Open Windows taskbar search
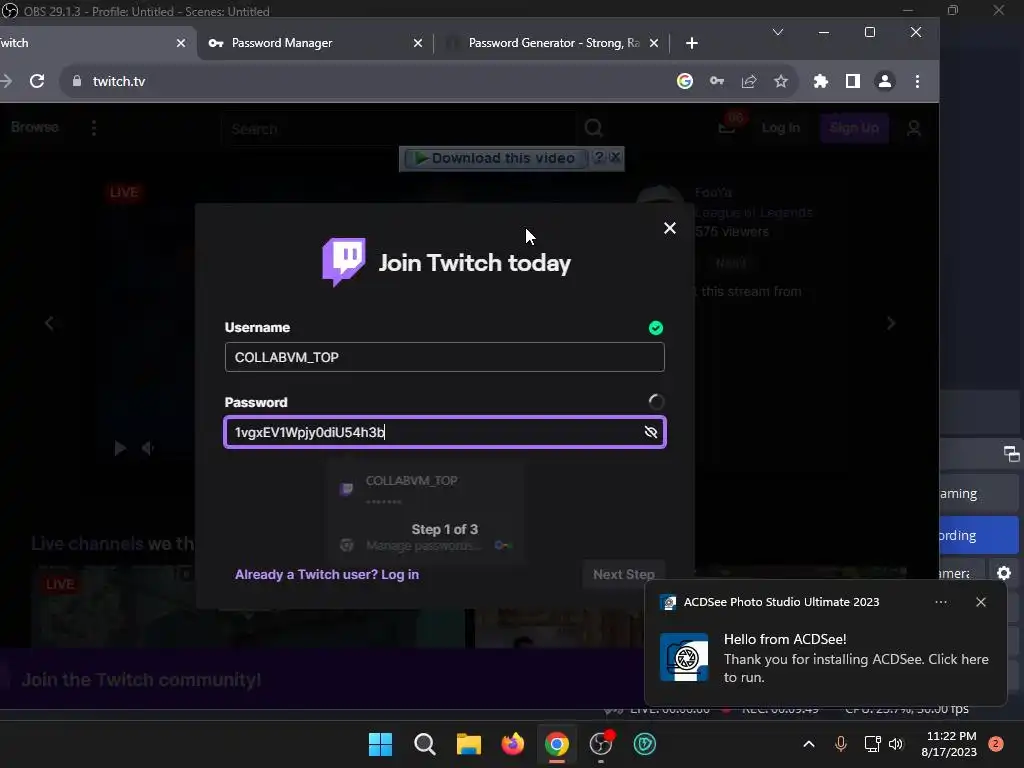This screenshot has height=768, width=1024. [424, 744]
